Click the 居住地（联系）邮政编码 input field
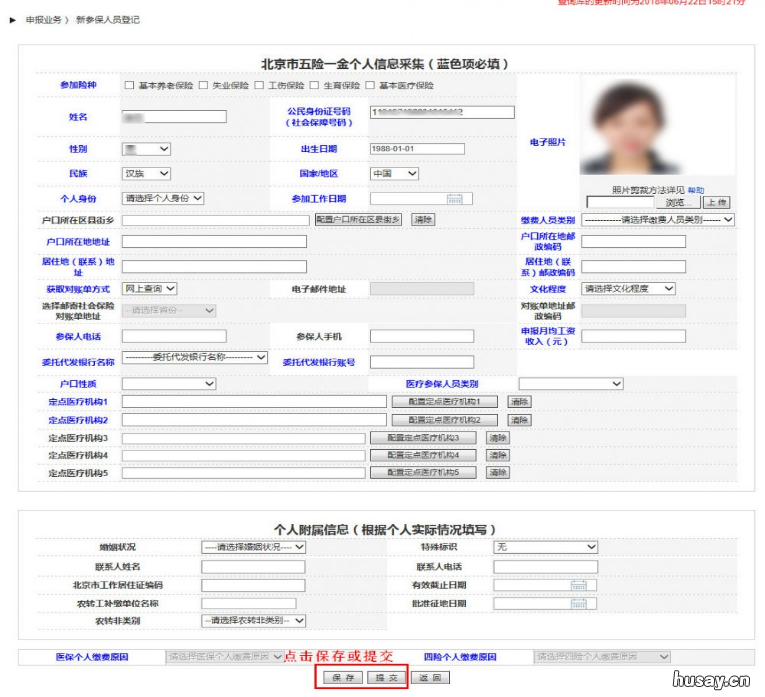The height and width of the screenshot is (697, 765). (633, 266)
